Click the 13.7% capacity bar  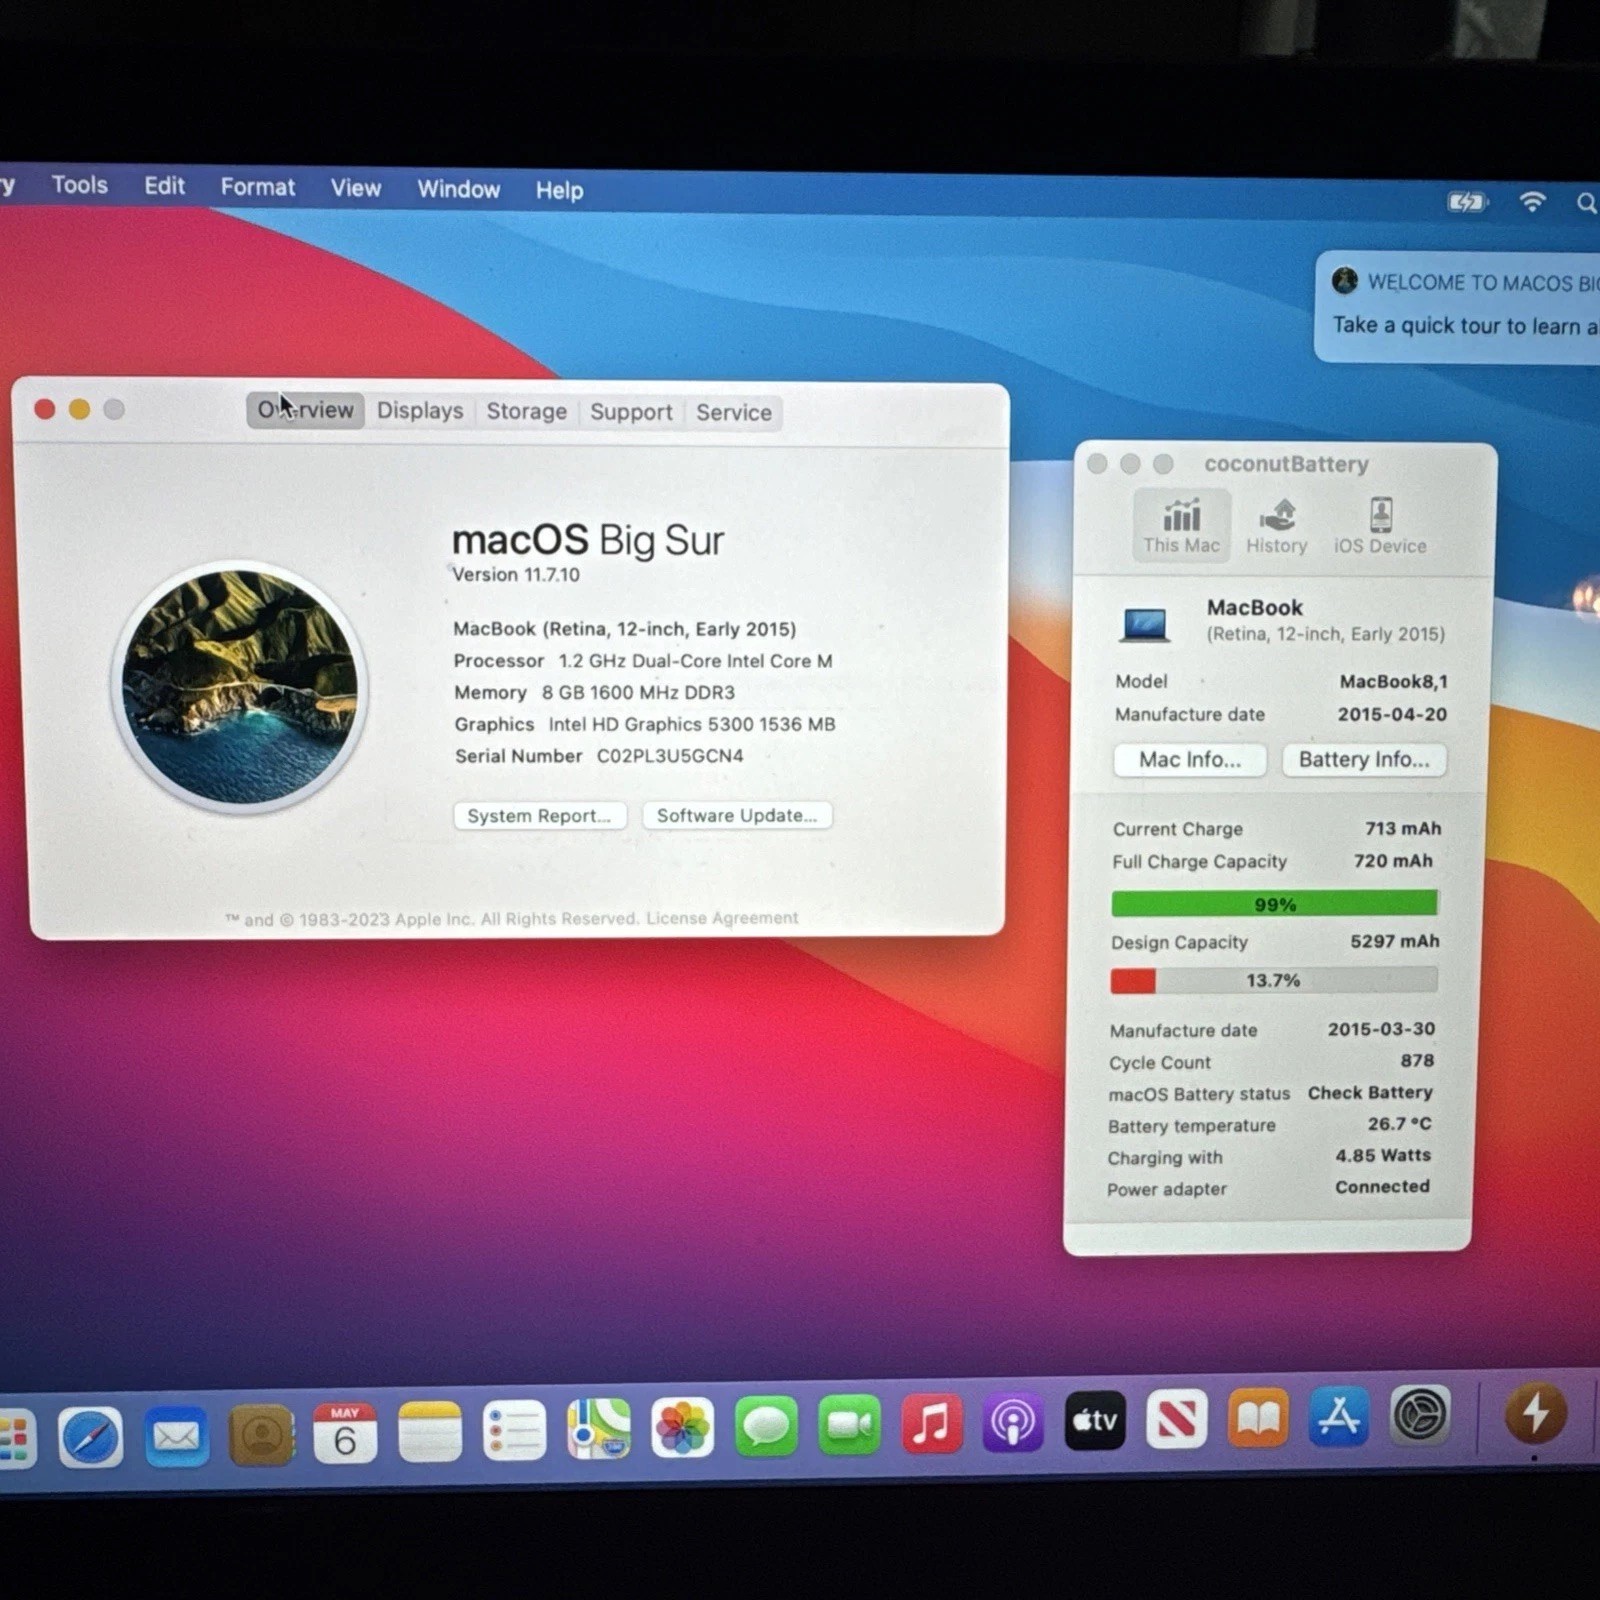[1273, 980]
